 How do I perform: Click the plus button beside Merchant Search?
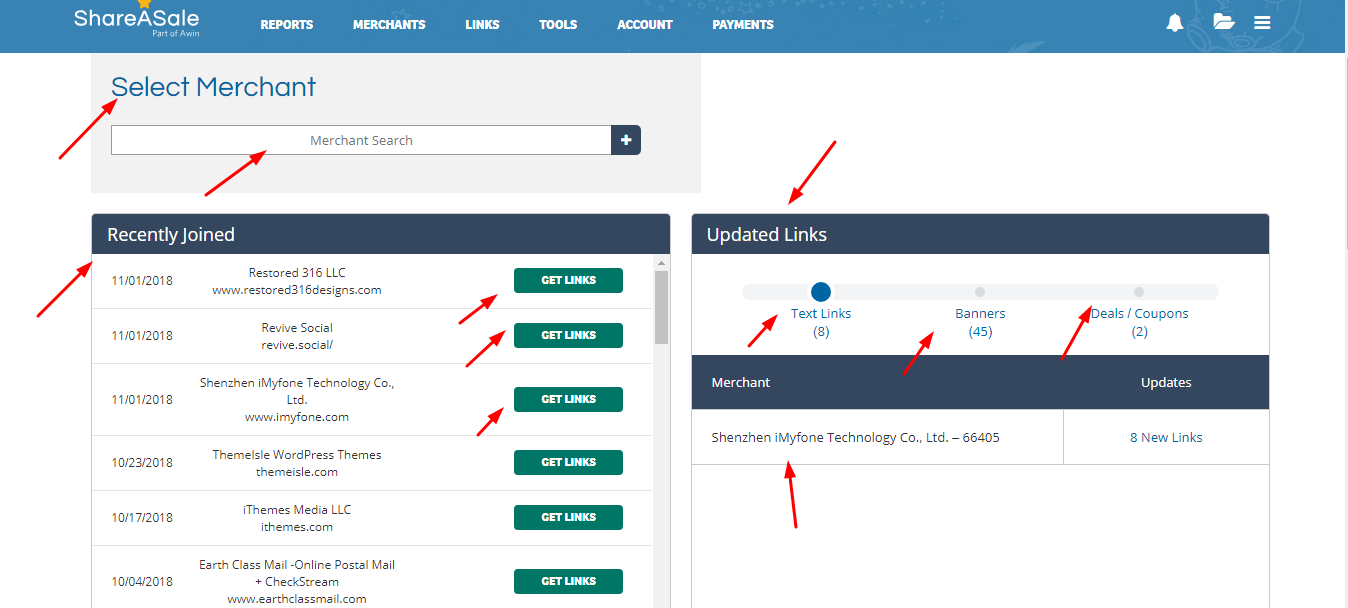626,140
